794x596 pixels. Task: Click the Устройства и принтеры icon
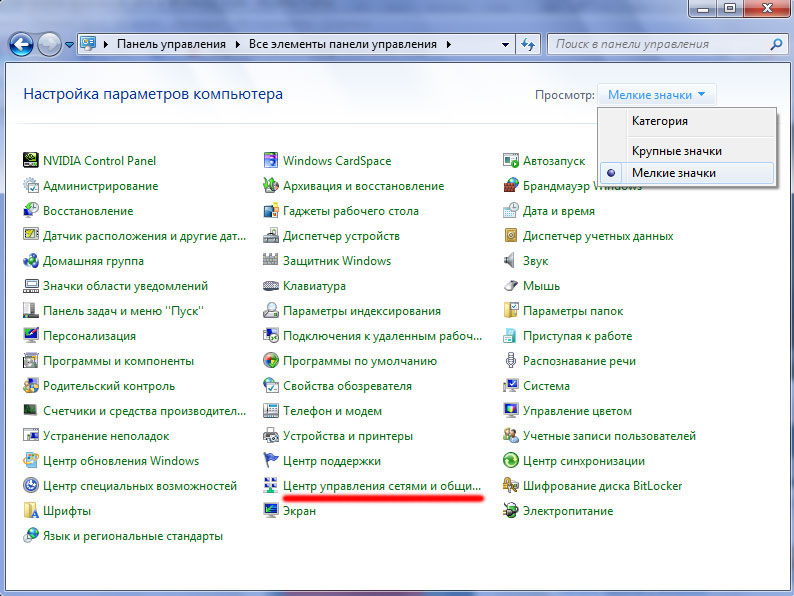(271, 435)
